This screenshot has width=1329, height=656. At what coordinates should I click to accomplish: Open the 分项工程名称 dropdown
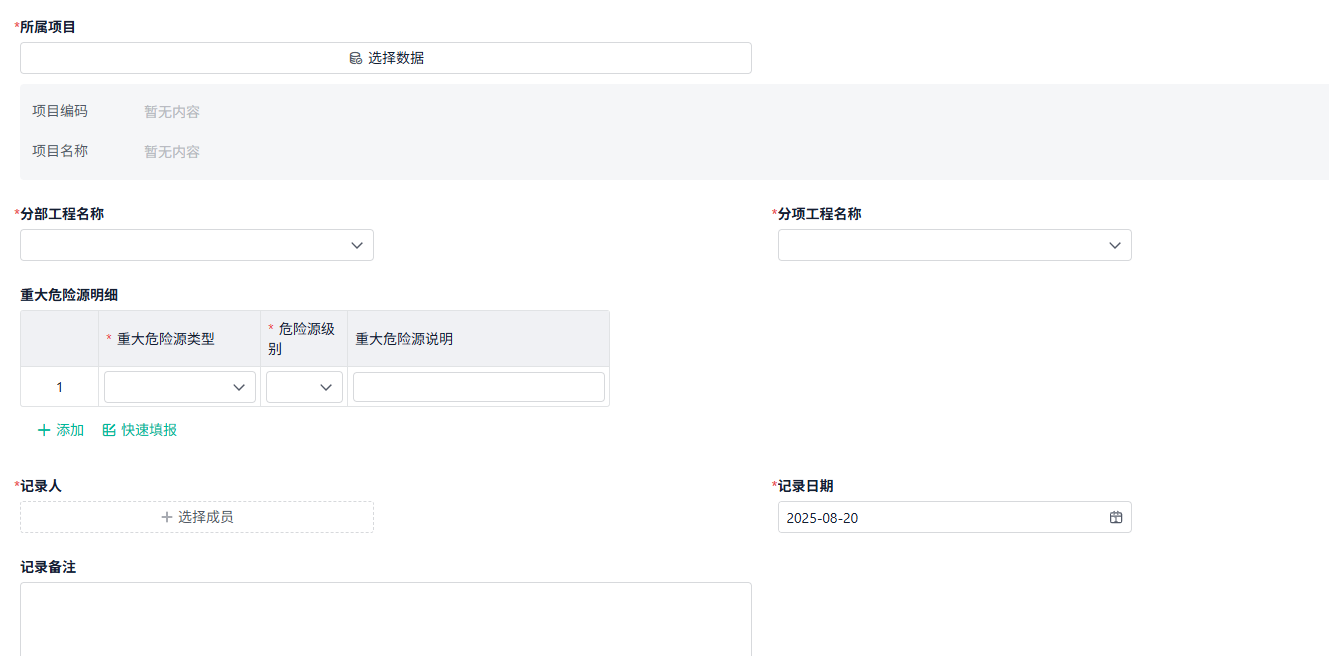point(954,245)
